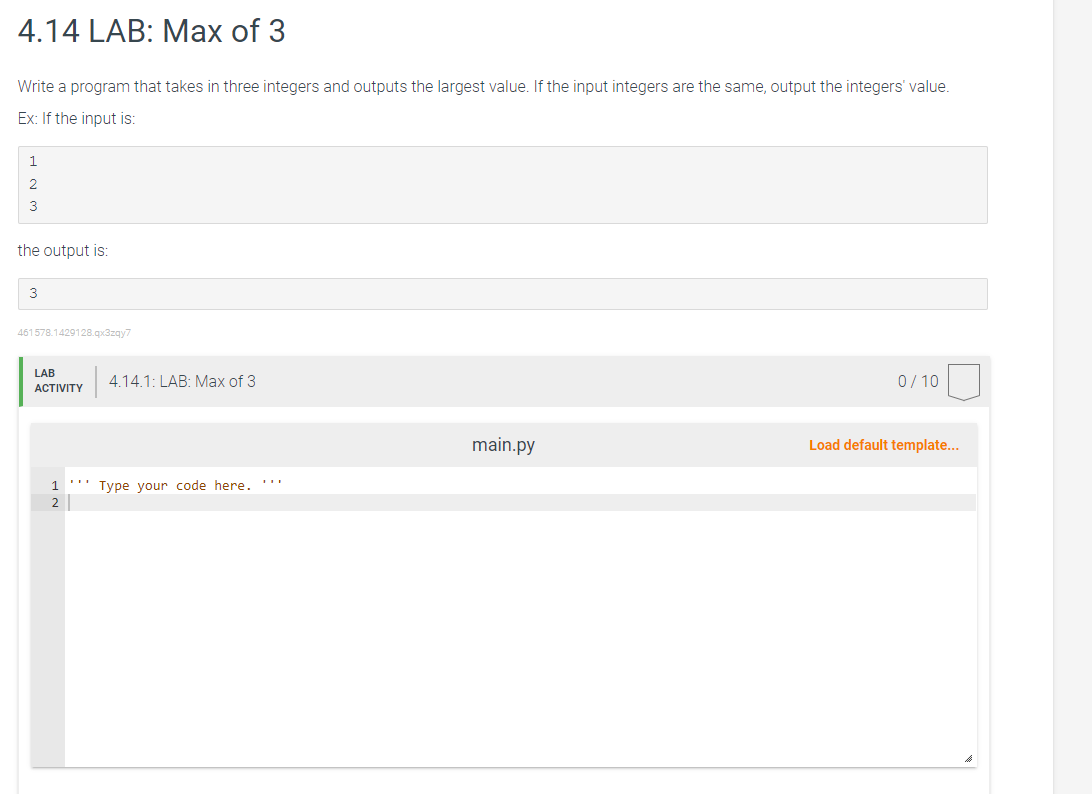Click the 0 / 10 score display
This screenshot has width=1092, height=794.
point(917,381)
